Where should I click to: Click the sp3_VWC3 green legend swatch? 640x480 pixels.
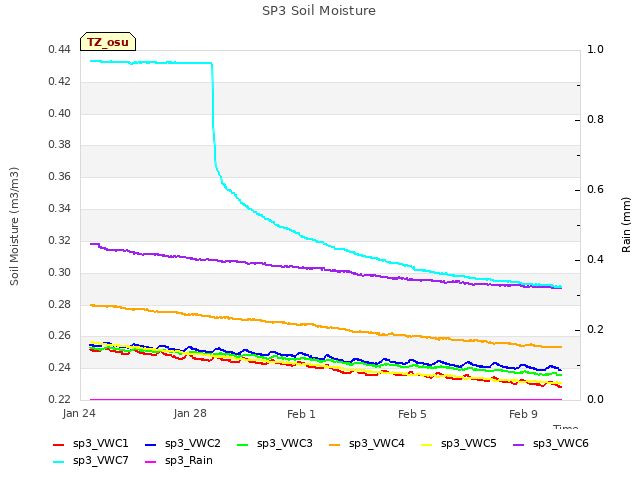point(243,445)
